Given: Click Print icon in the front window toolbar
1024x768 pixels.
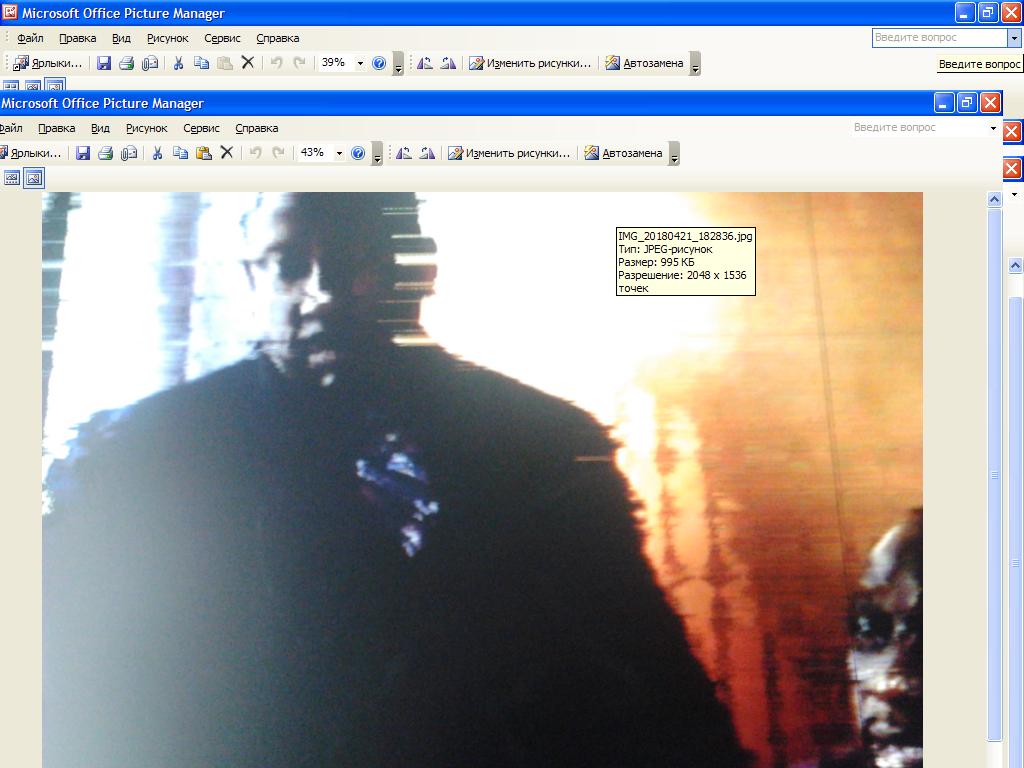Looking at the screenshot, I should coord(105,153).
